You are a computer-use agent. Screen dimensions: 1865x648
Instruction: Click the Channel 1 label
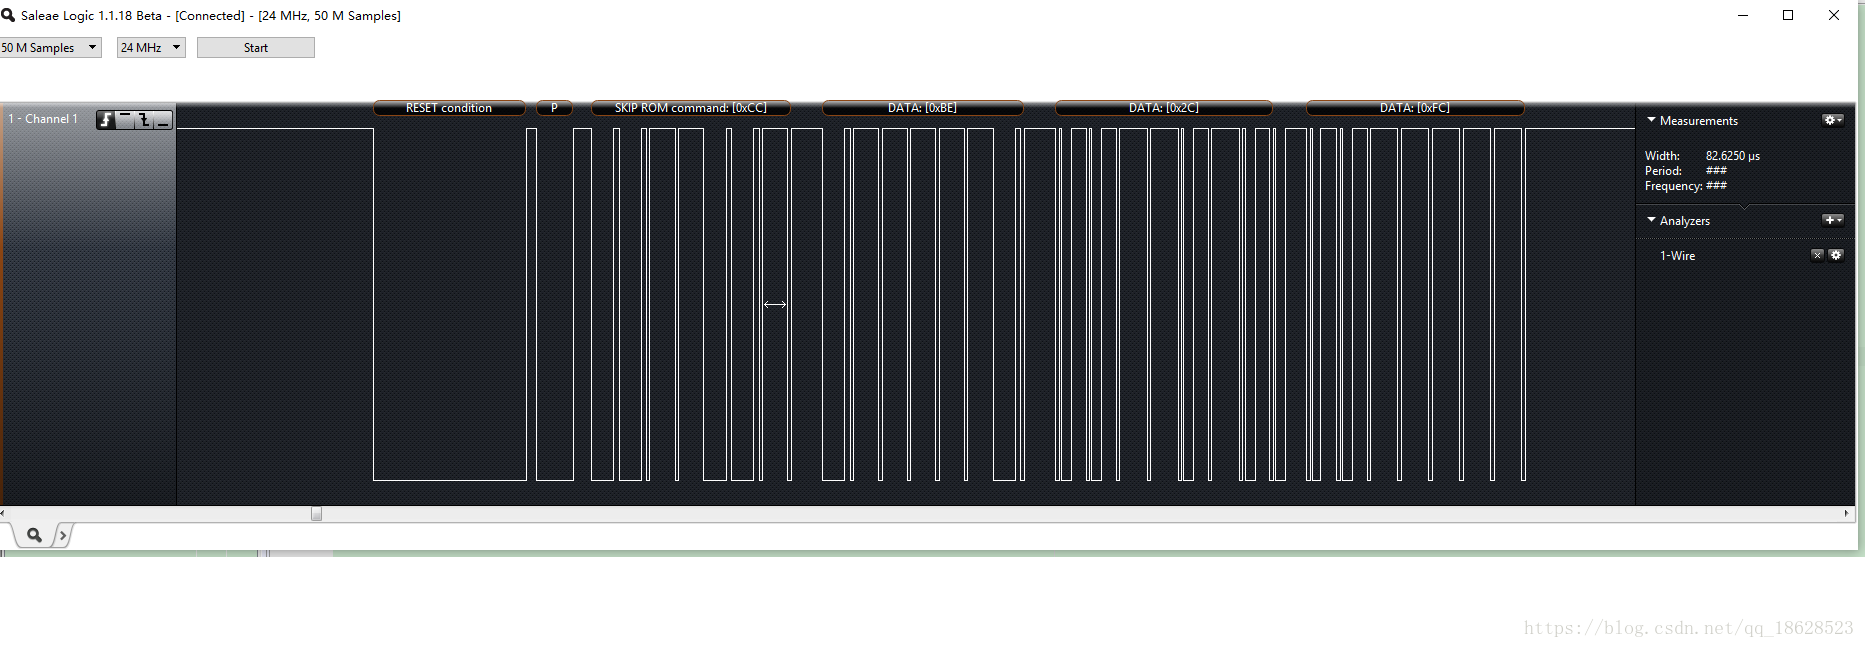pos(43,119)
